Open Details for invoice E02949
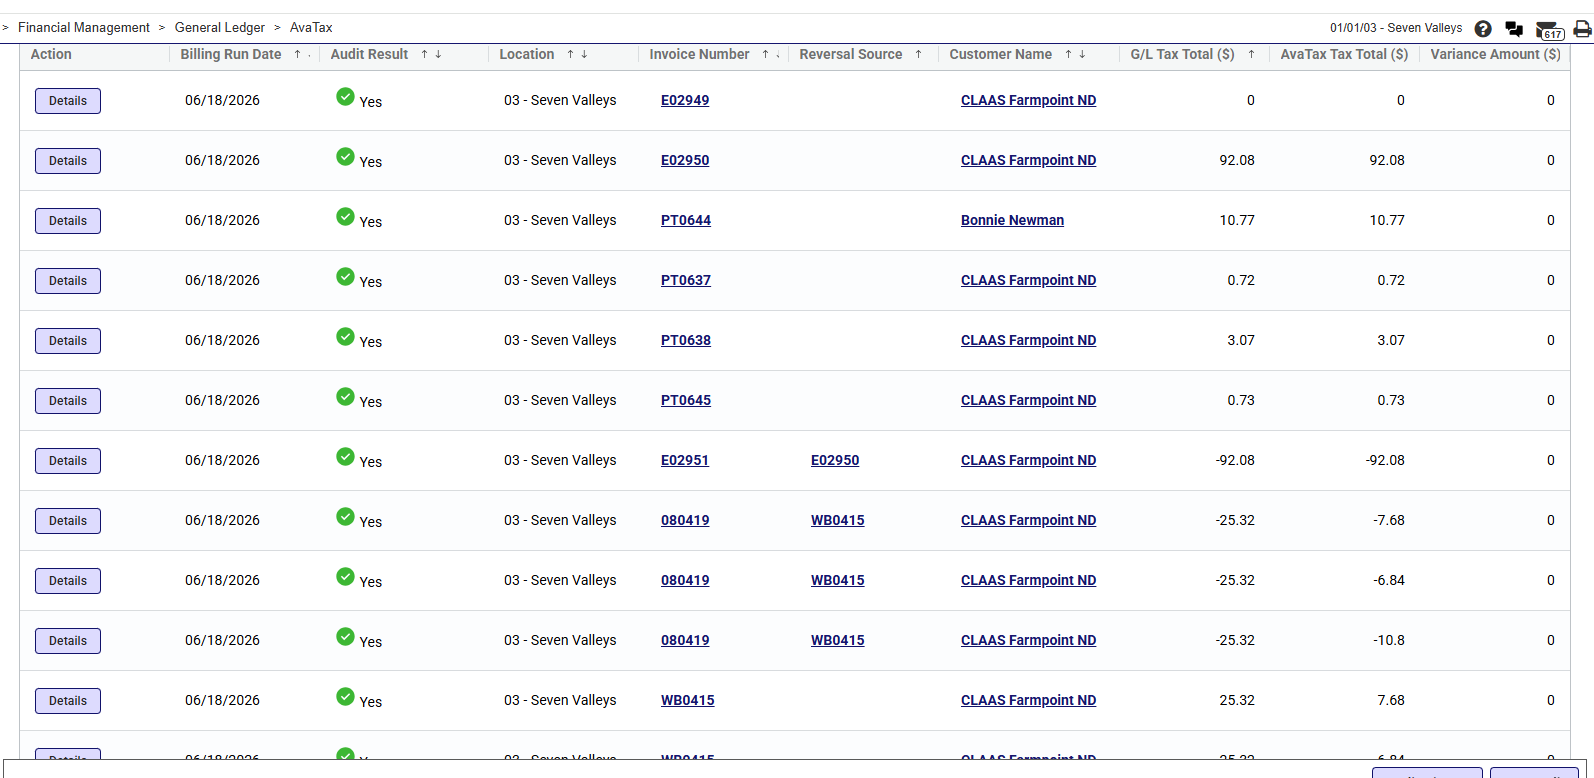This screenshot has height=778, width=1594. click(x=68, y=101)
